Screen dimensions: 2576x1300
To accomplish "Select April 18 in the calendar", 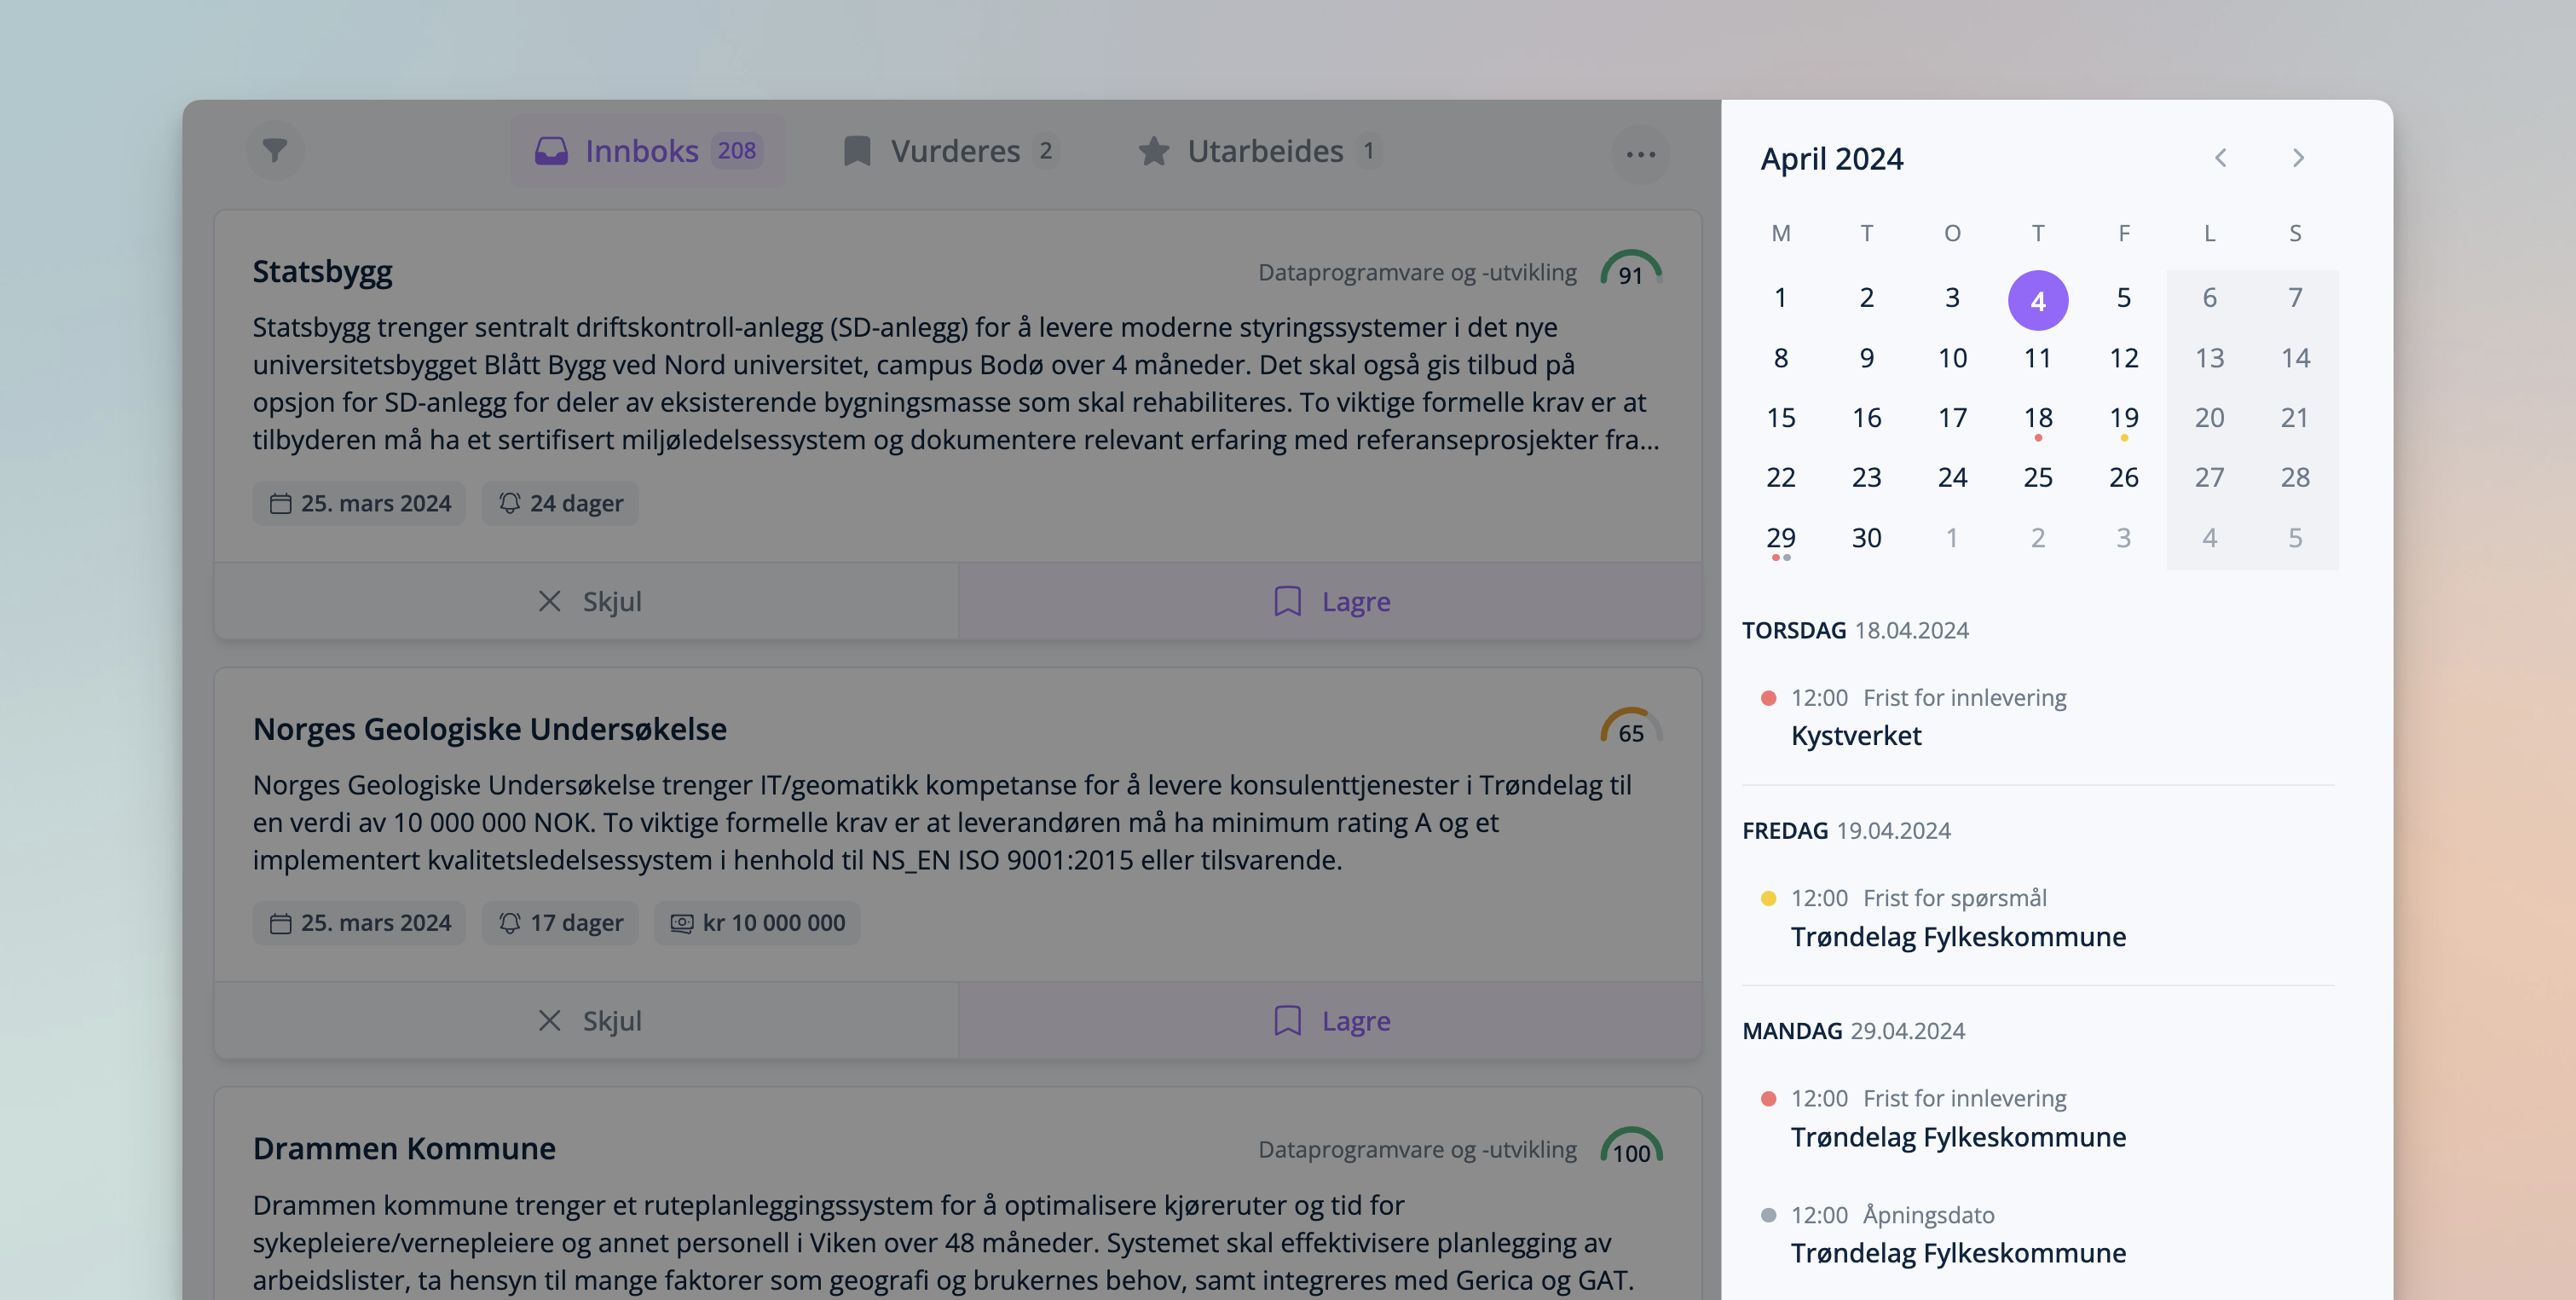I will [2037, 418].
